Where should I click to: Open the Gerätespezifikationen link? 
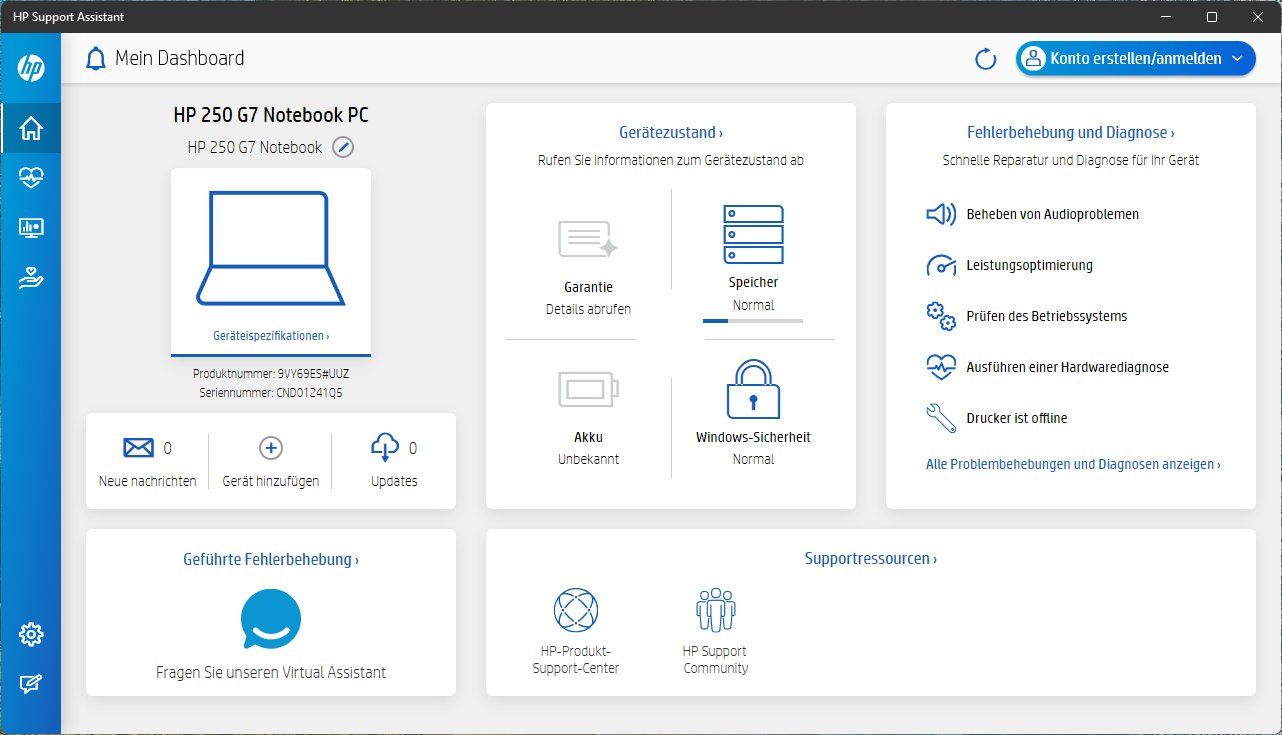pos(271,336)
